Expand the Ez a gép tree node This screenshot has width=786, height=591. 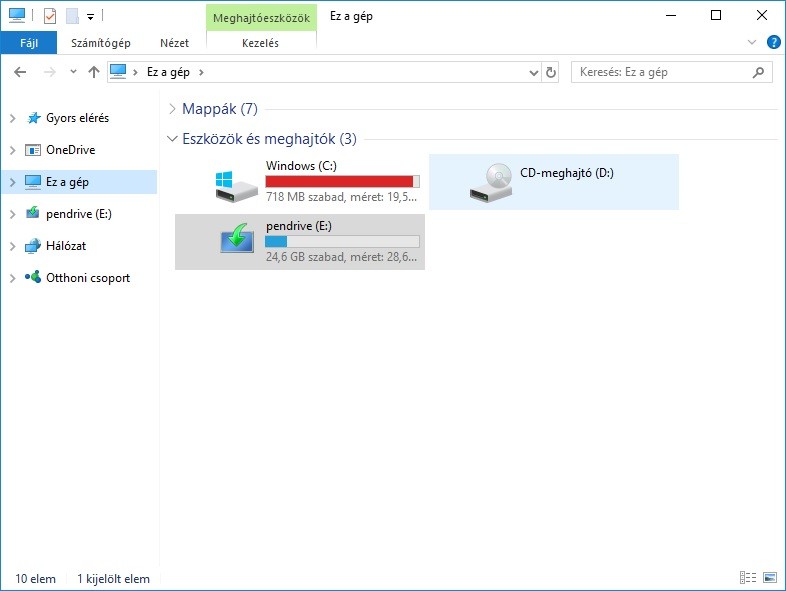[13, 182]
